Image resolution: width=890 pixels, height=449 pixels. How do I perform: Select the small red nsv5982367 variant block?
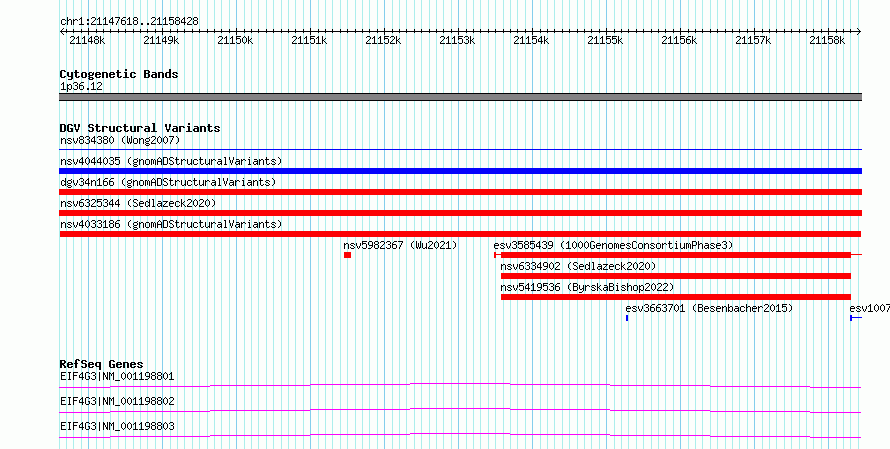(x=347, y=255)
